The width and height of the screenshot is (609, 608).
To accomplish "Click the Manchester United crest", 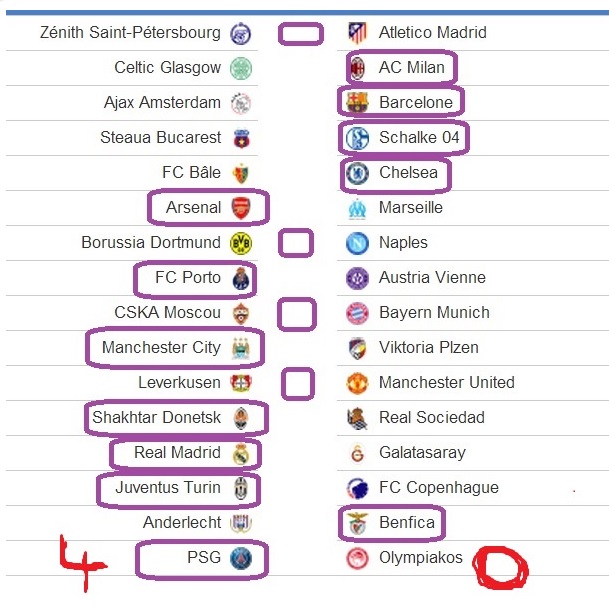I will [357, 383].
